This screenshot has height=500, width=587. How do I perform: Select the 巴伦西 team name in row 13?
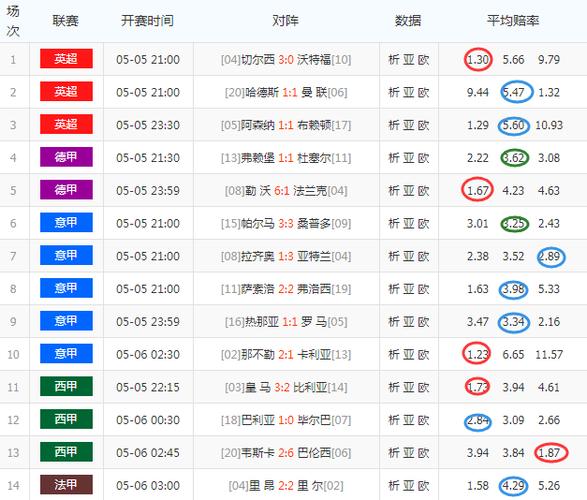[314, 453]
